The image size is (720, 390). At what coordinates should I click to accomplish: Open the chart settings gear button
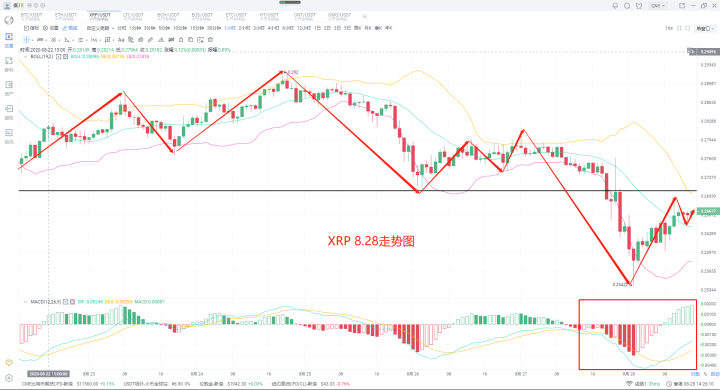(51, 28)
